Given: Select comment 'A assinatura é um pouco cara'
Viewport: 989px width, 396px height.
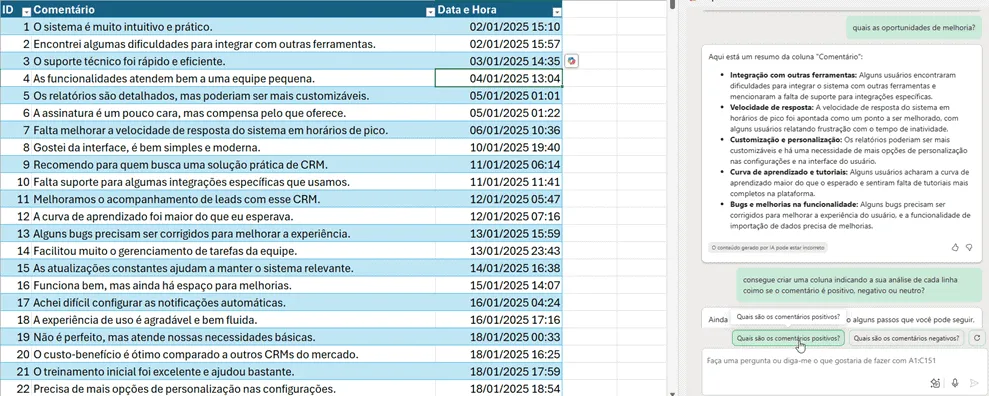Looking at the screenshot, I should click(233, 113).
